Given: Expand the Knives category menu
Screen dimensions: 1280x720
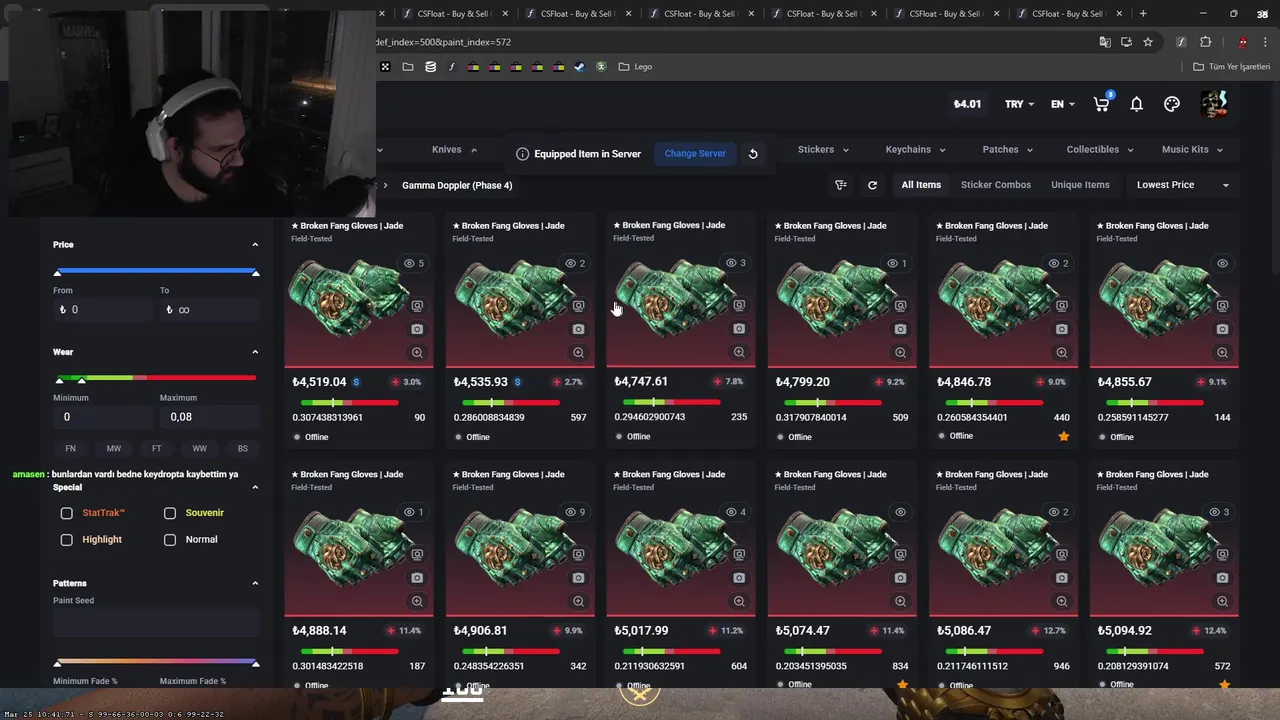Looking at the screenshot, I should 454,150.
